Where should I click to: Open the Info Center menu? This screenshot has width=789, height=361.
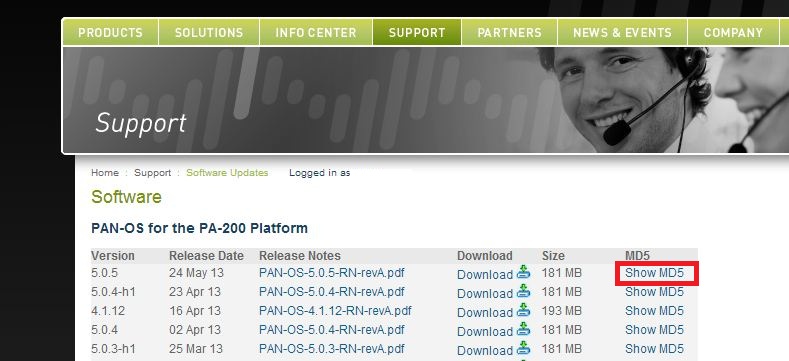click(x=315, y=33)
